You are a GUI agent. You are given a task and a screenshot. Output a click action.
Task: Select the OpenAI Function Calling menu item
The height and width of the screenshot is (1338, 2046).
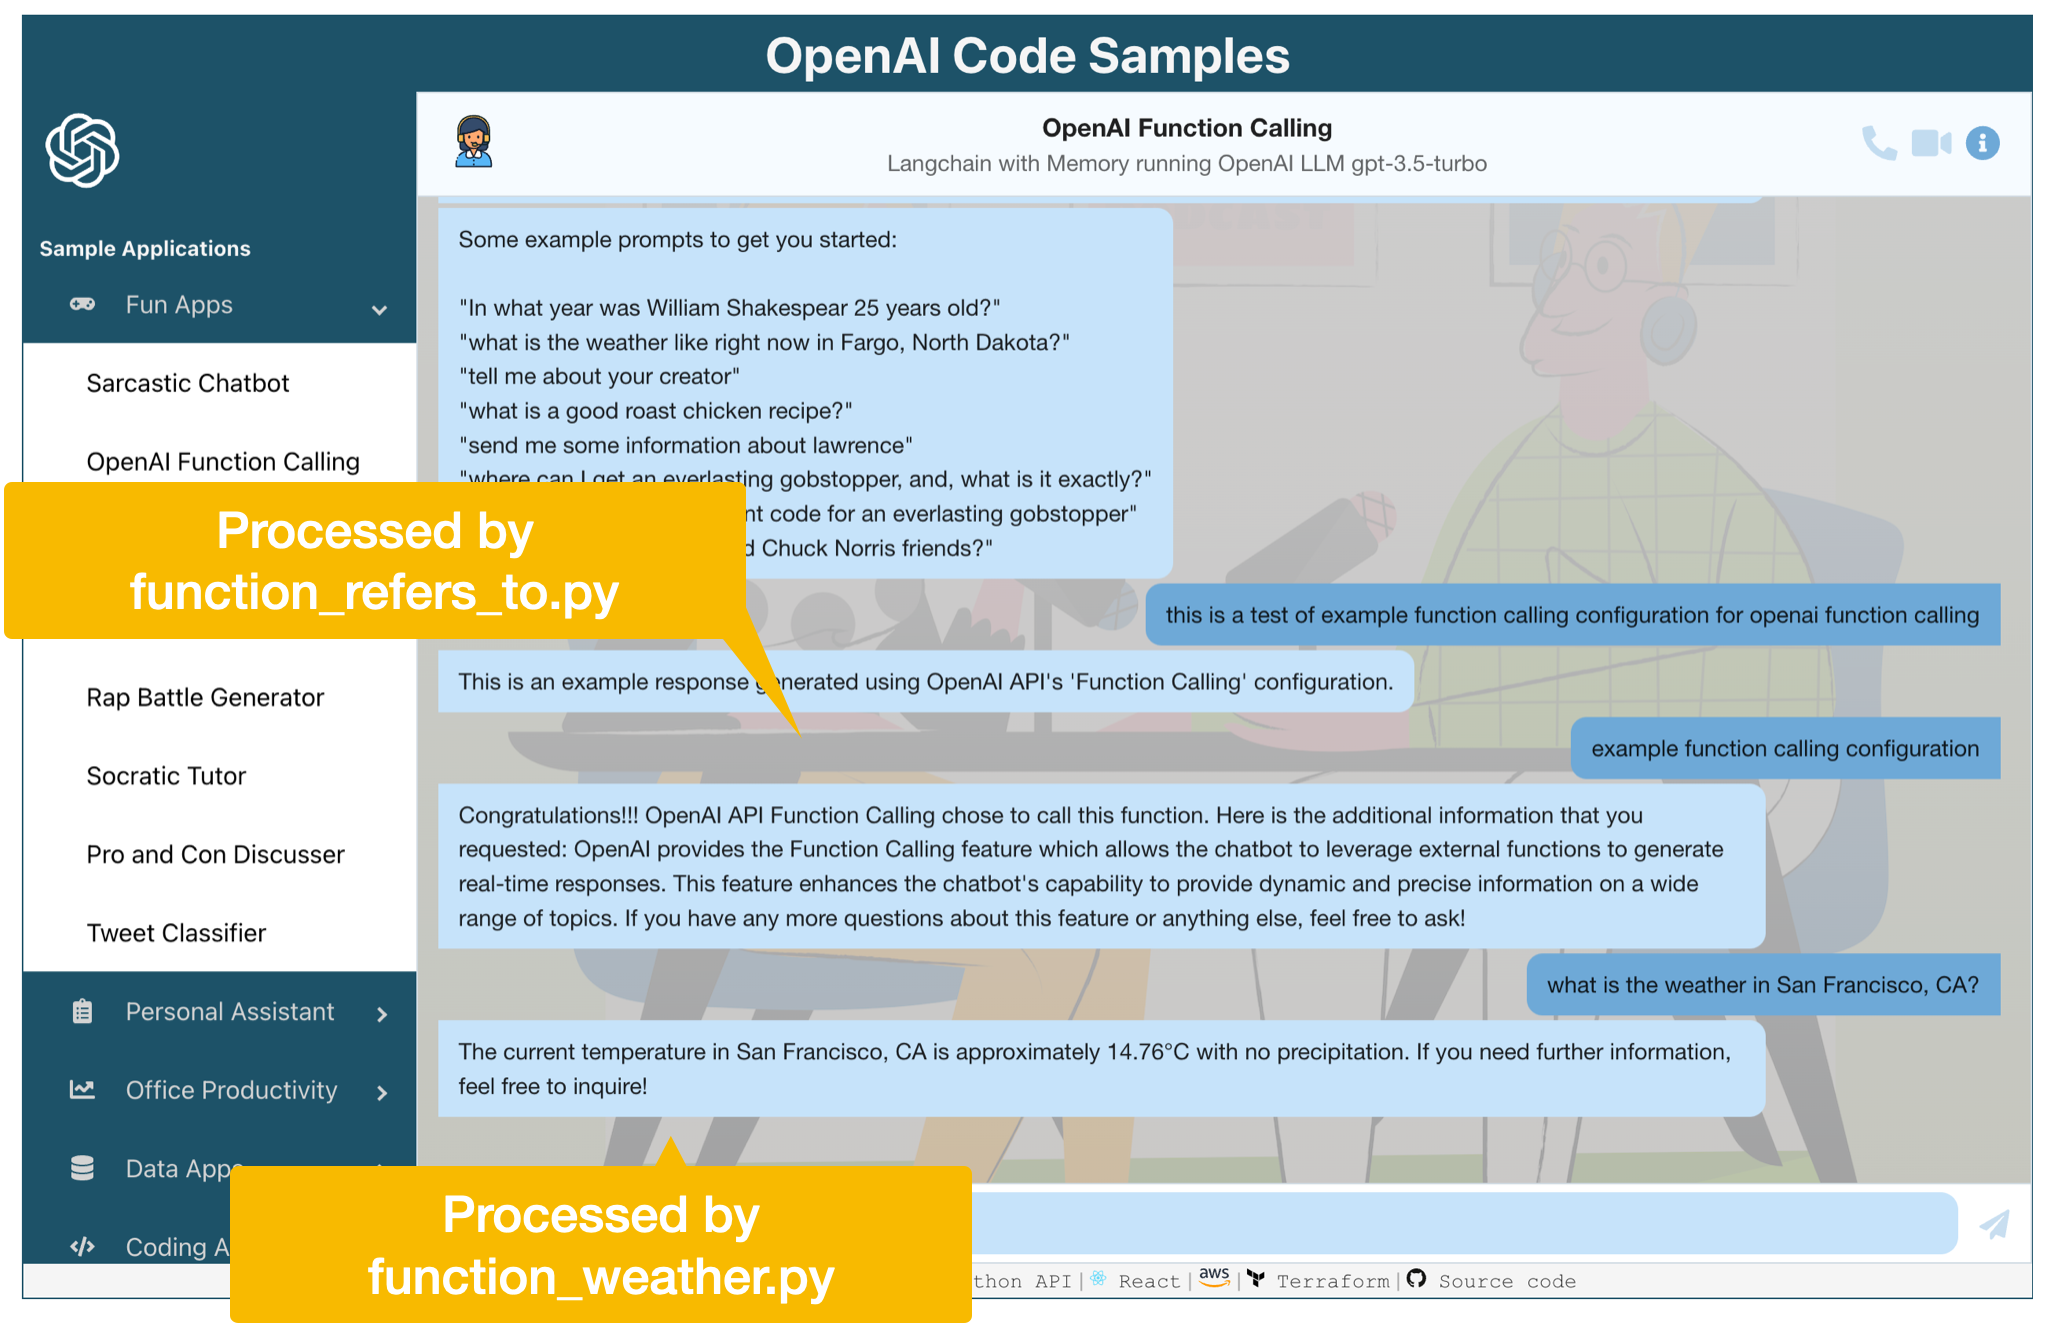point(221,461)
